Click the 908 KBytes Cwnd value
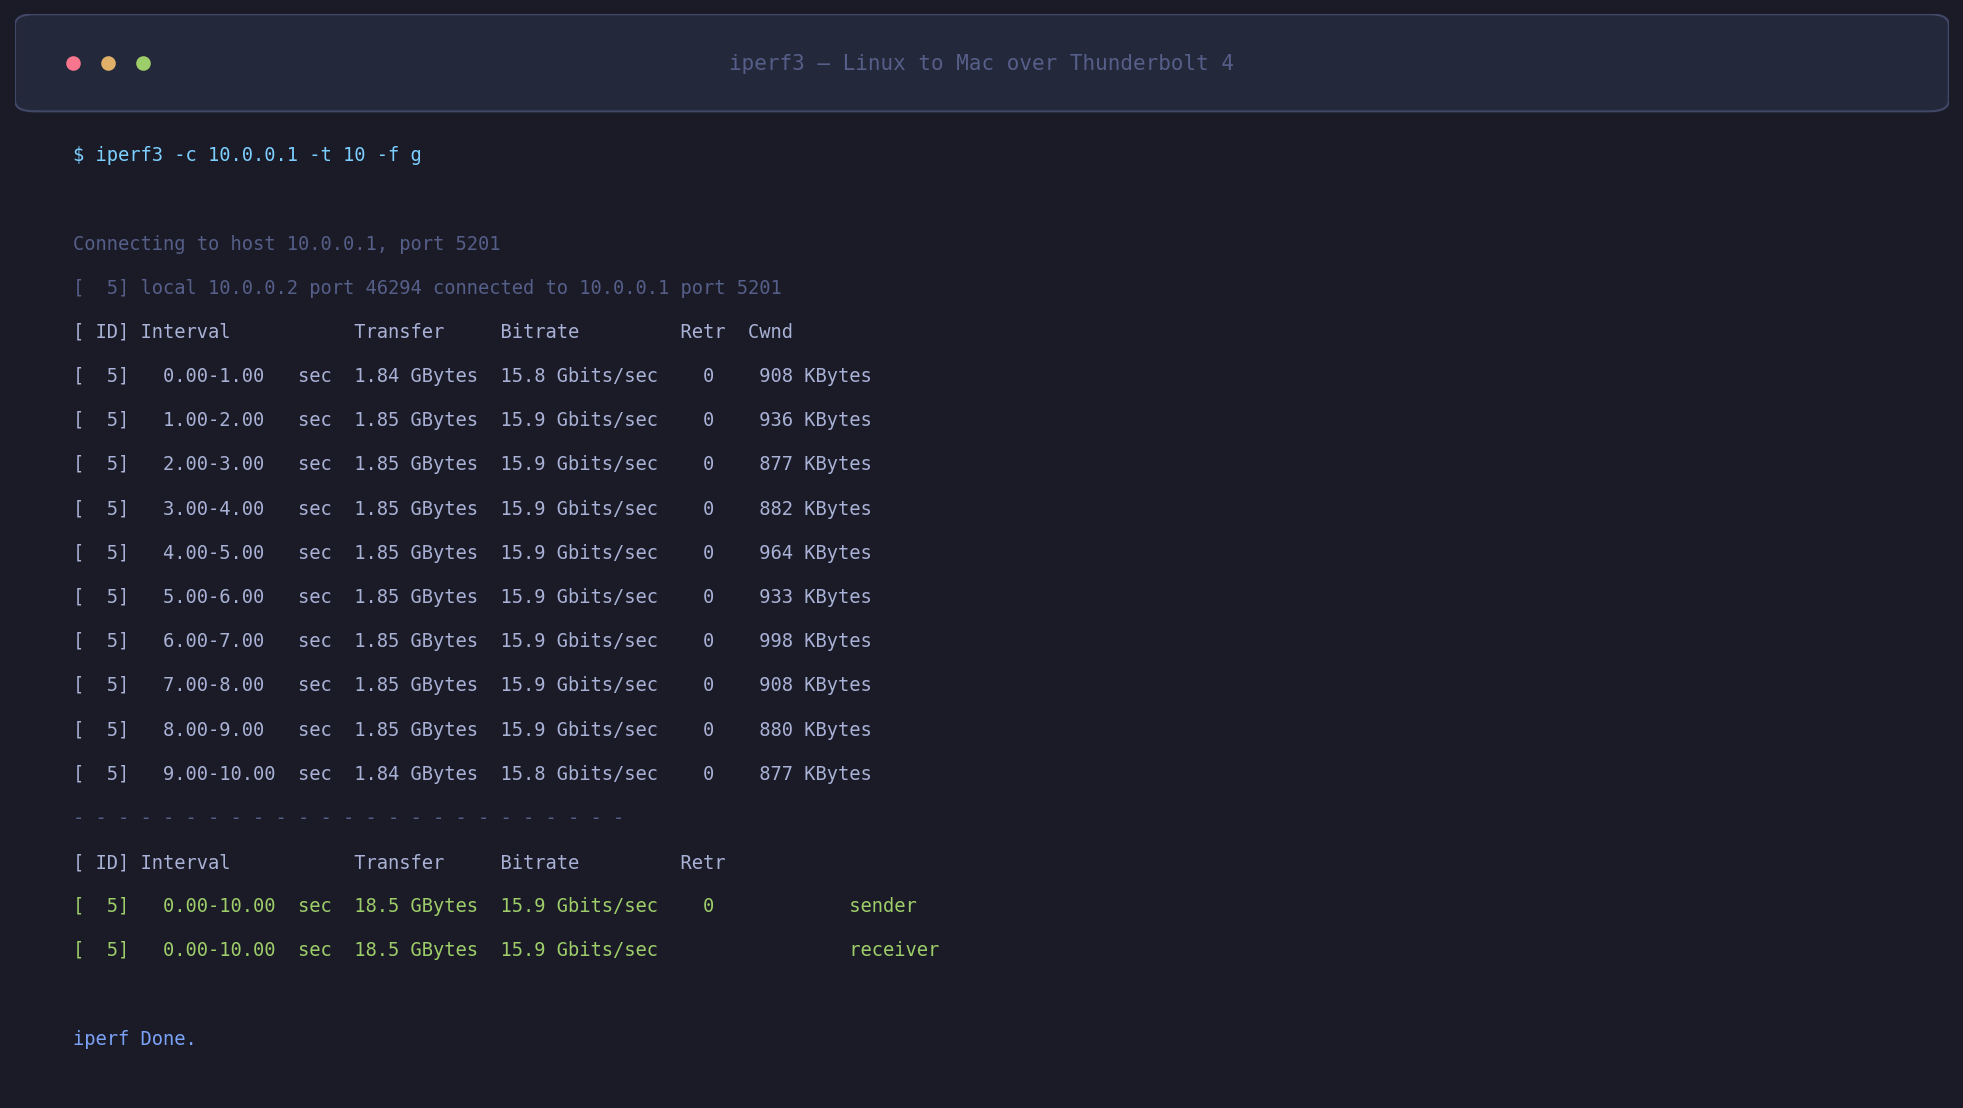Viewport: 1963px width, 1108px height. (x=815, y=375)
